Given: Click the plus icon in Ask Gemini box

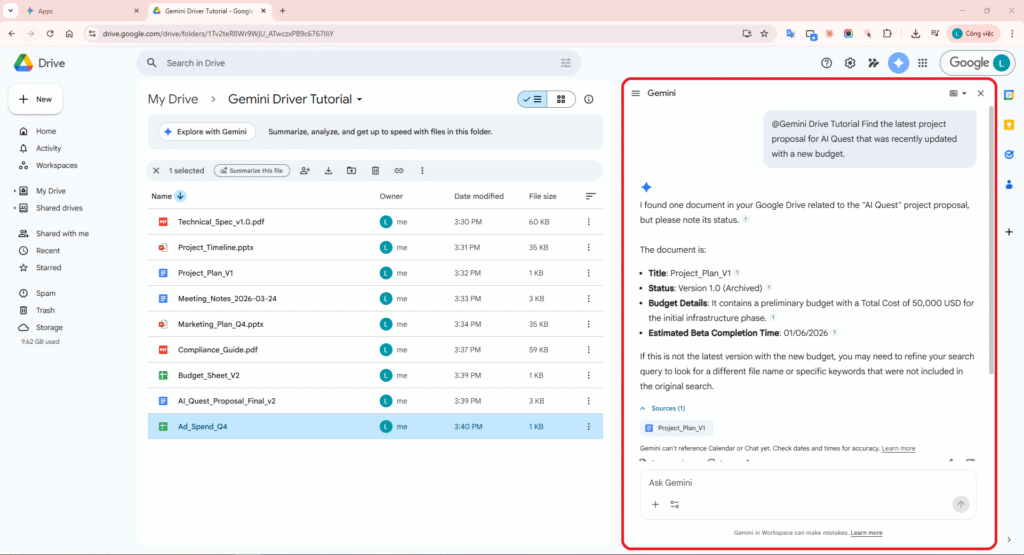Looking at the screenshot, I should pyautogui.click(x=655, y=505).
